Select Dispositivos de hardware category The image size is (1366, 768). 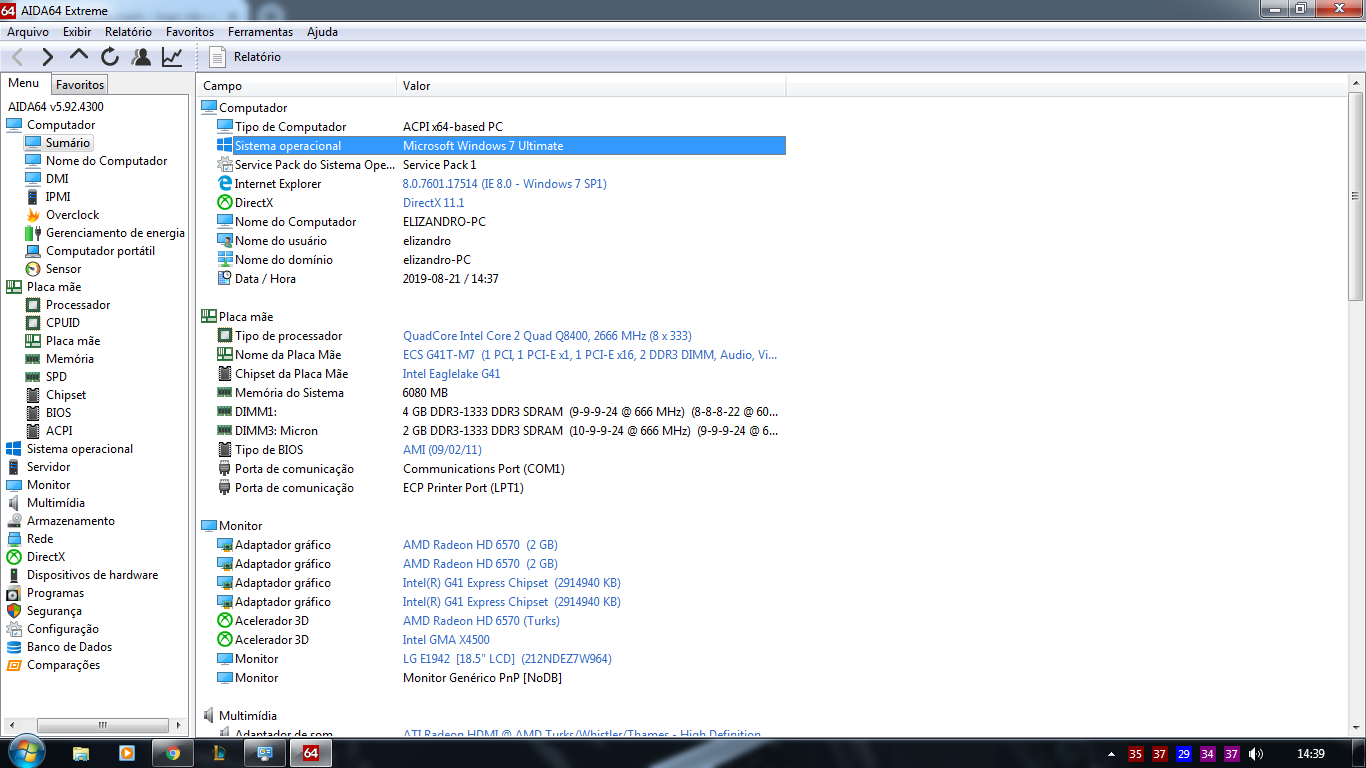(x=92, y=575)
